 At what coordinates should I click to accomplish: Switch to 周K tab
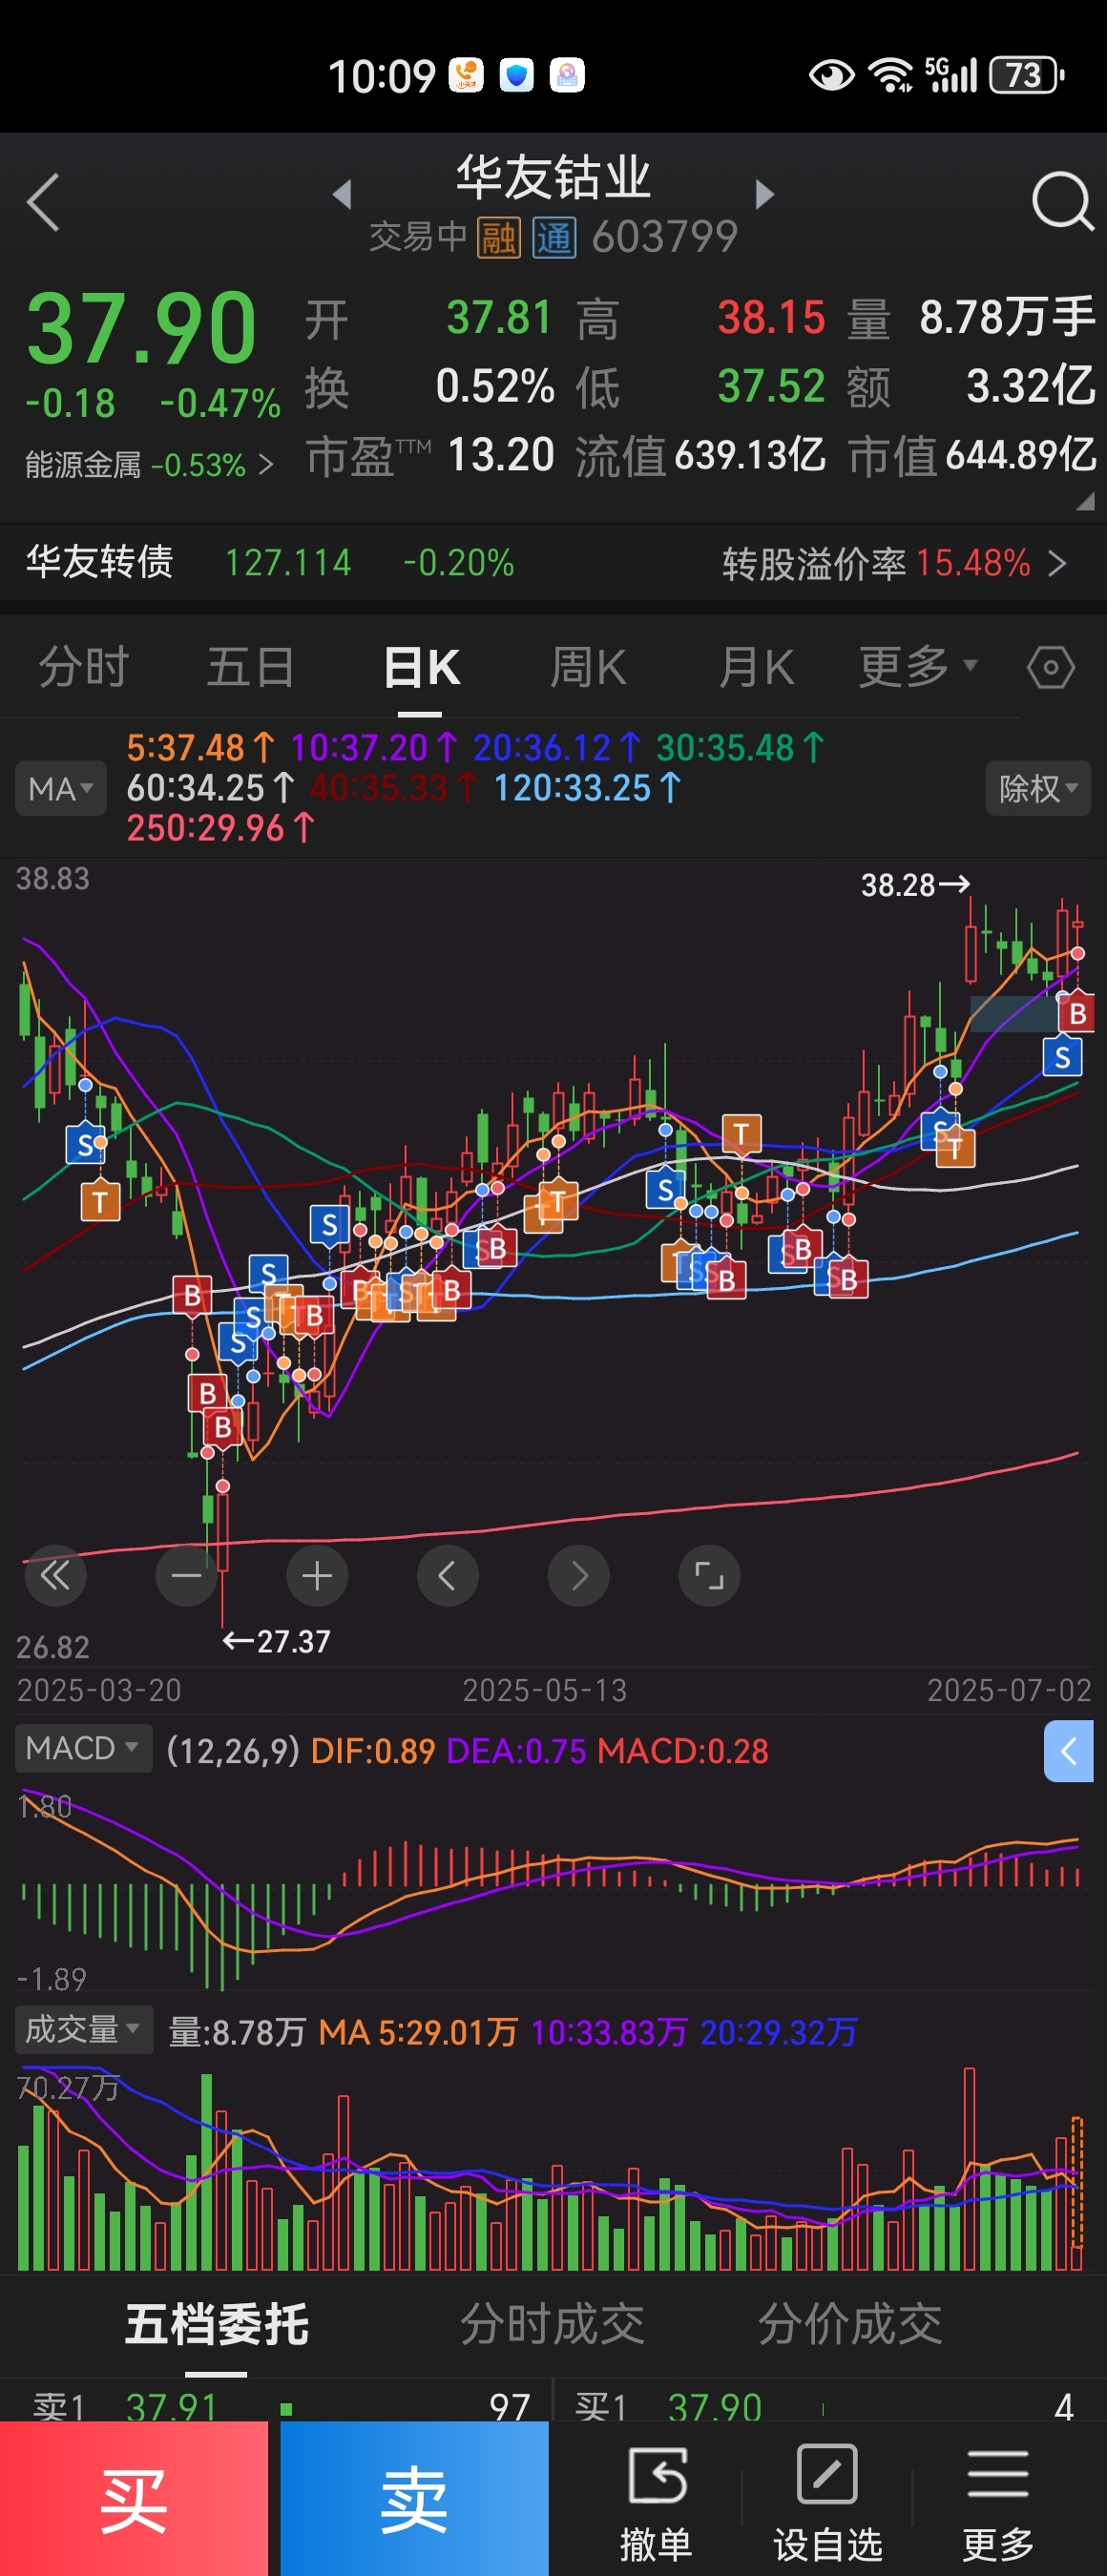(x=588, y=667)
